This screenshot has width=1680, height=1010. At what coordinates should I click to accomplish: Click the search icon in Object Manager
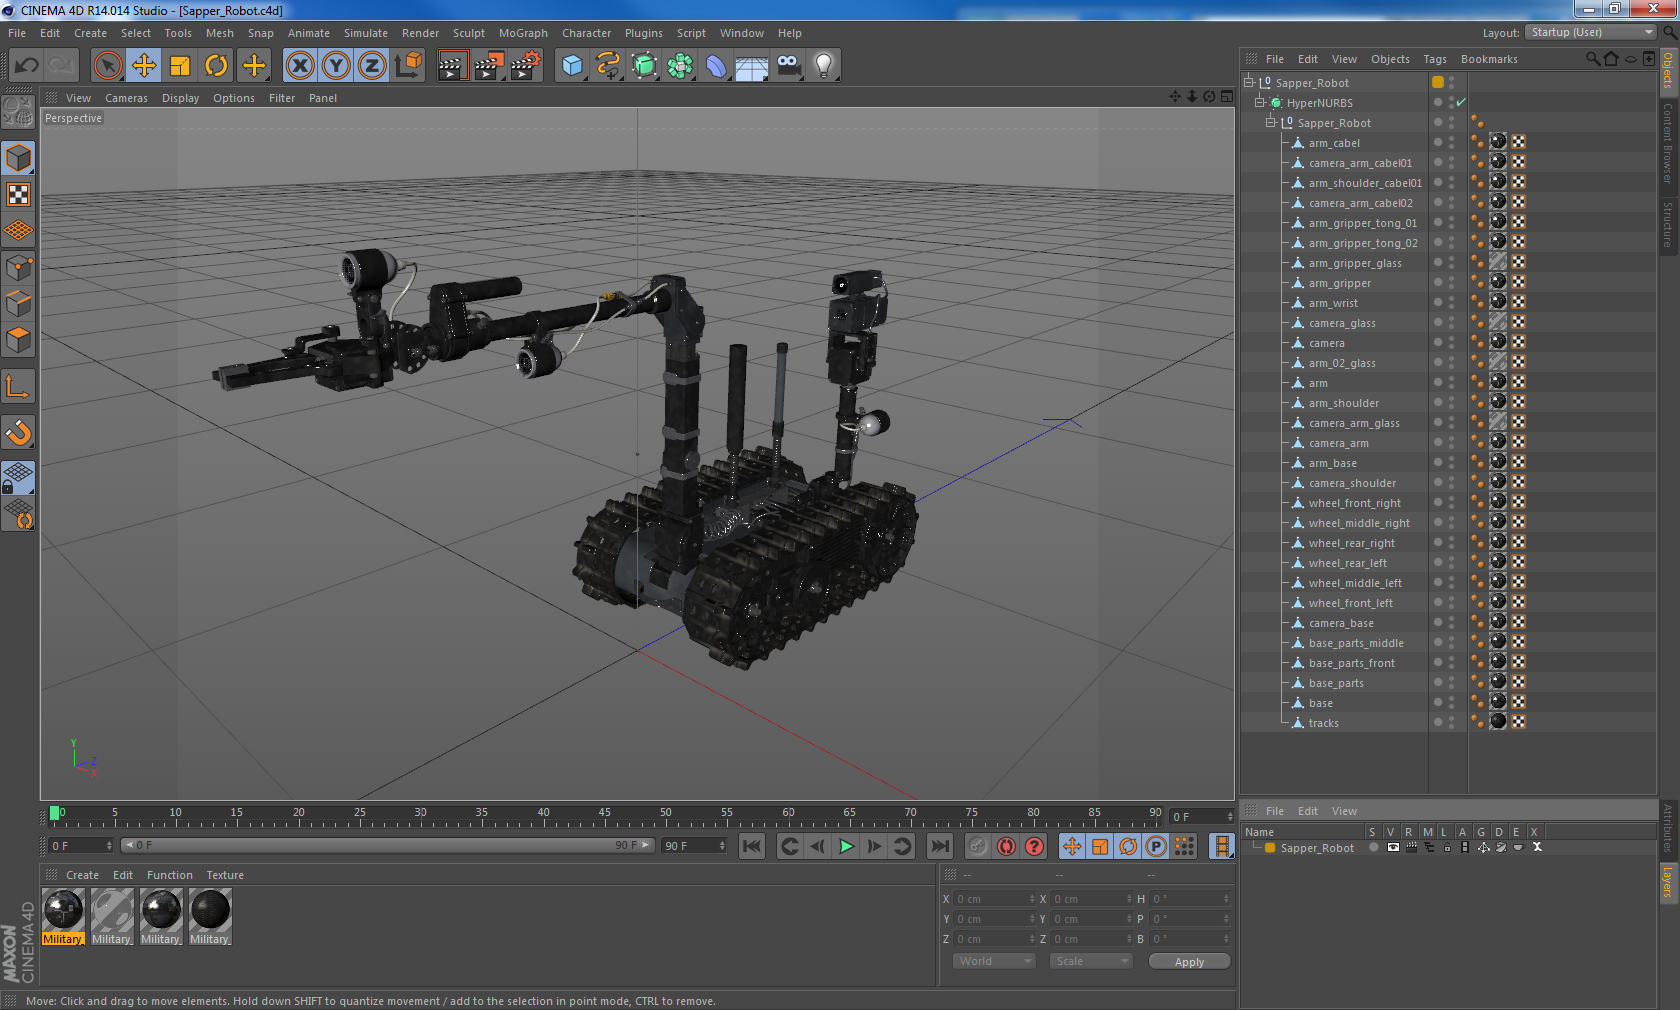click(x=1592, y=59)
